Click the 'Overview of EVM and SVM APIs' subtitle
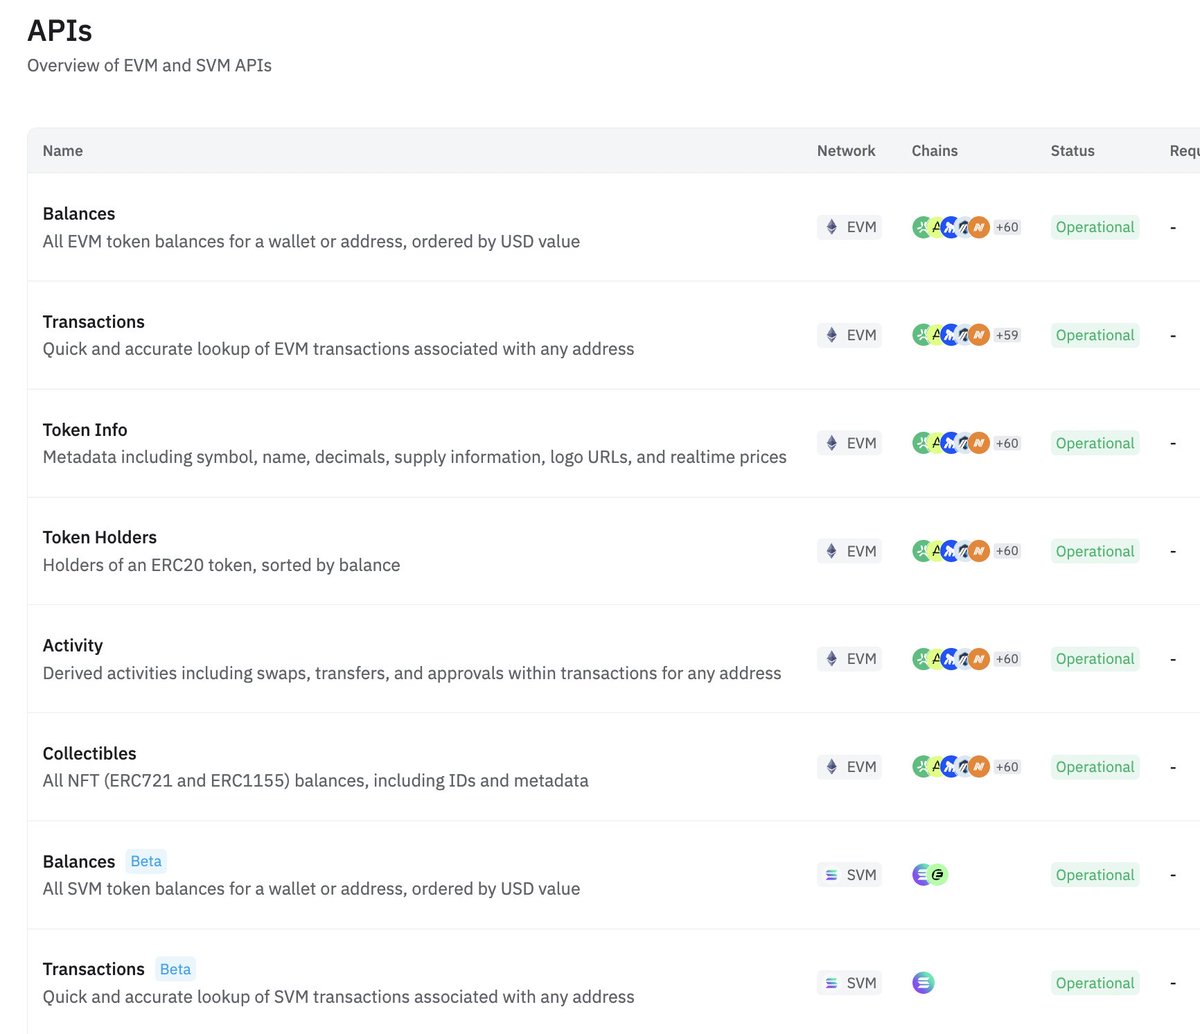This screenshot has width=1200, height=1034. [x=149, y=66]
